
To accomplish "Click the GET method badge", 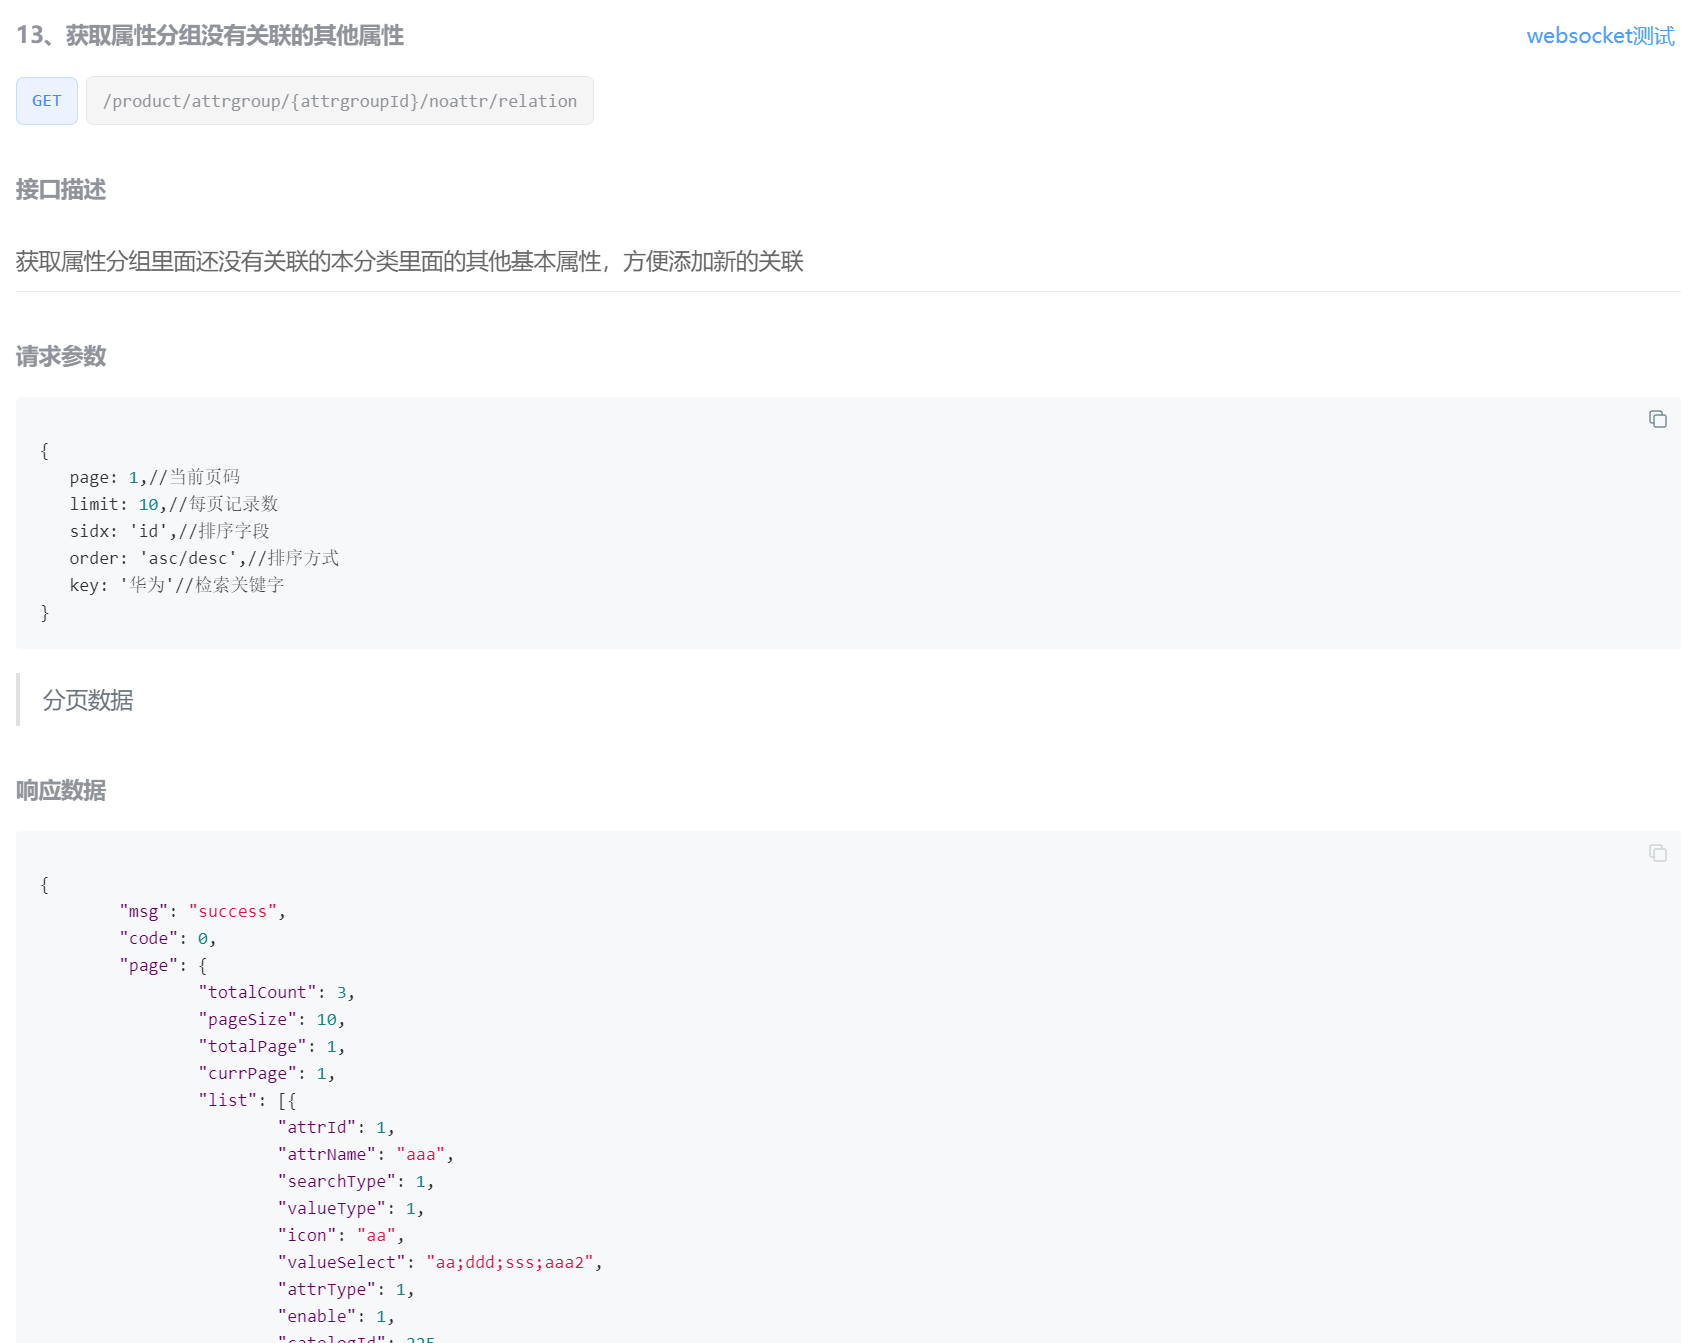I will pos(47,101).
